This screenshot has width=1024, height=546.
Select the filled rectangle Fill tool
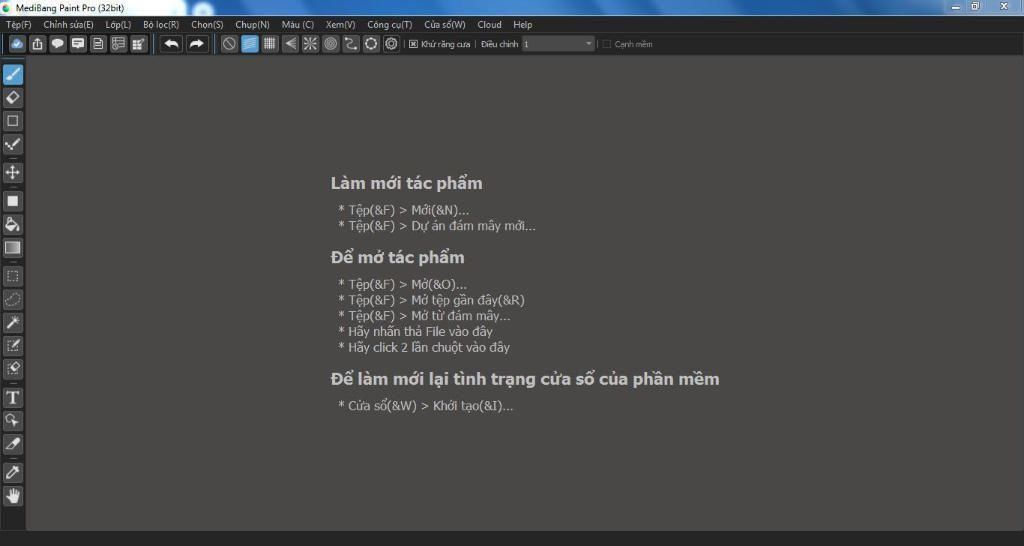pos(12,201)
